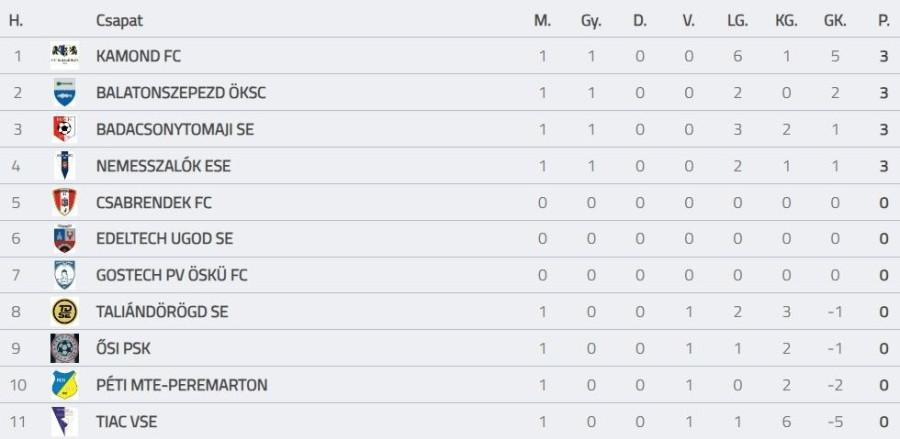Click the P. points column header
This screenshot has height=439, width=900.
point(883,20)
